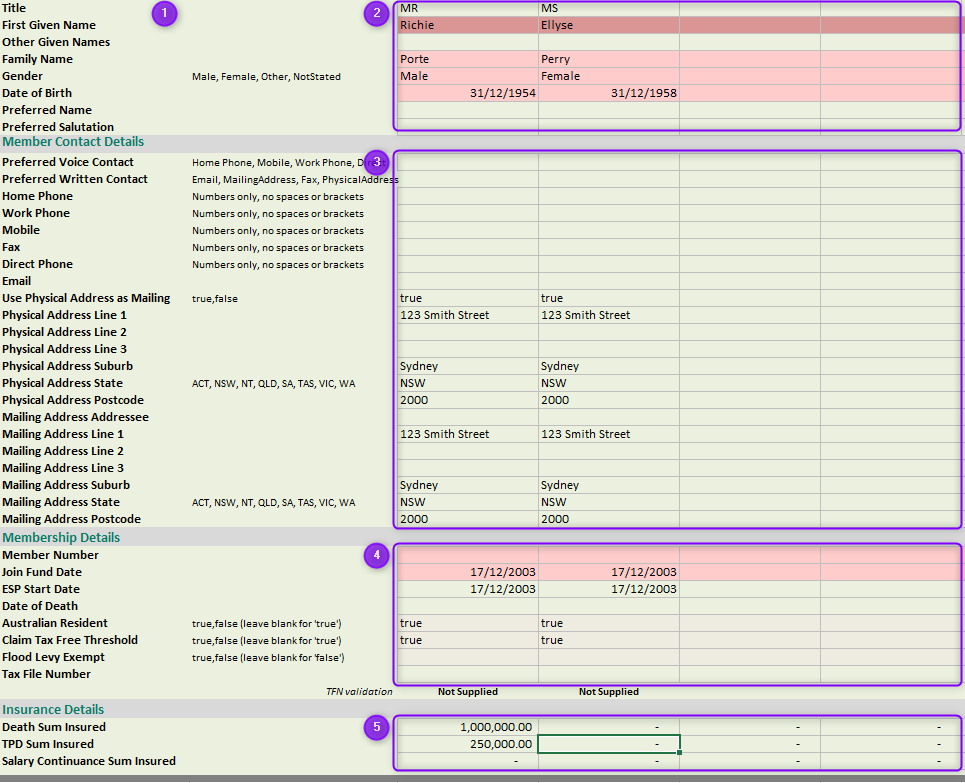Select the Preferred Written Contact label

tap(75, 179)
